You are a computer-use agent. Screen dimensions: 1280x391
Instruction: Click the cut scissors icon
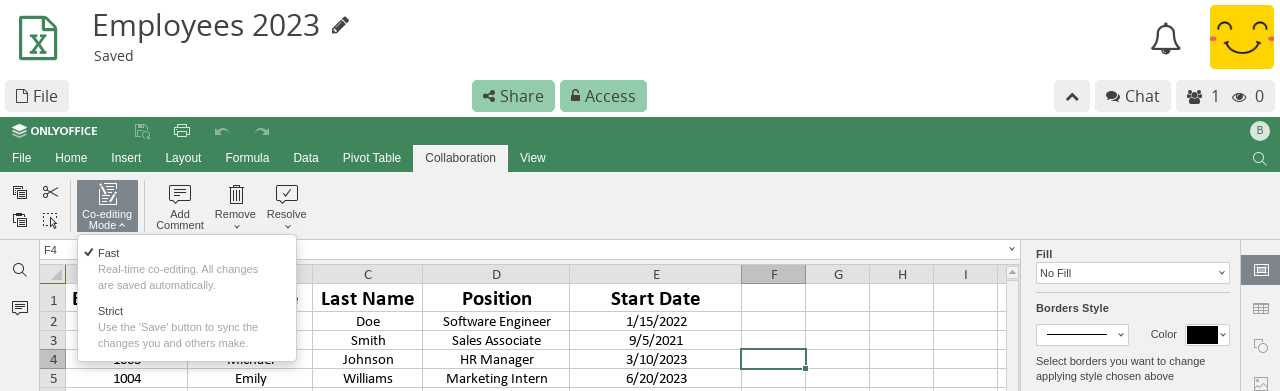51,192
